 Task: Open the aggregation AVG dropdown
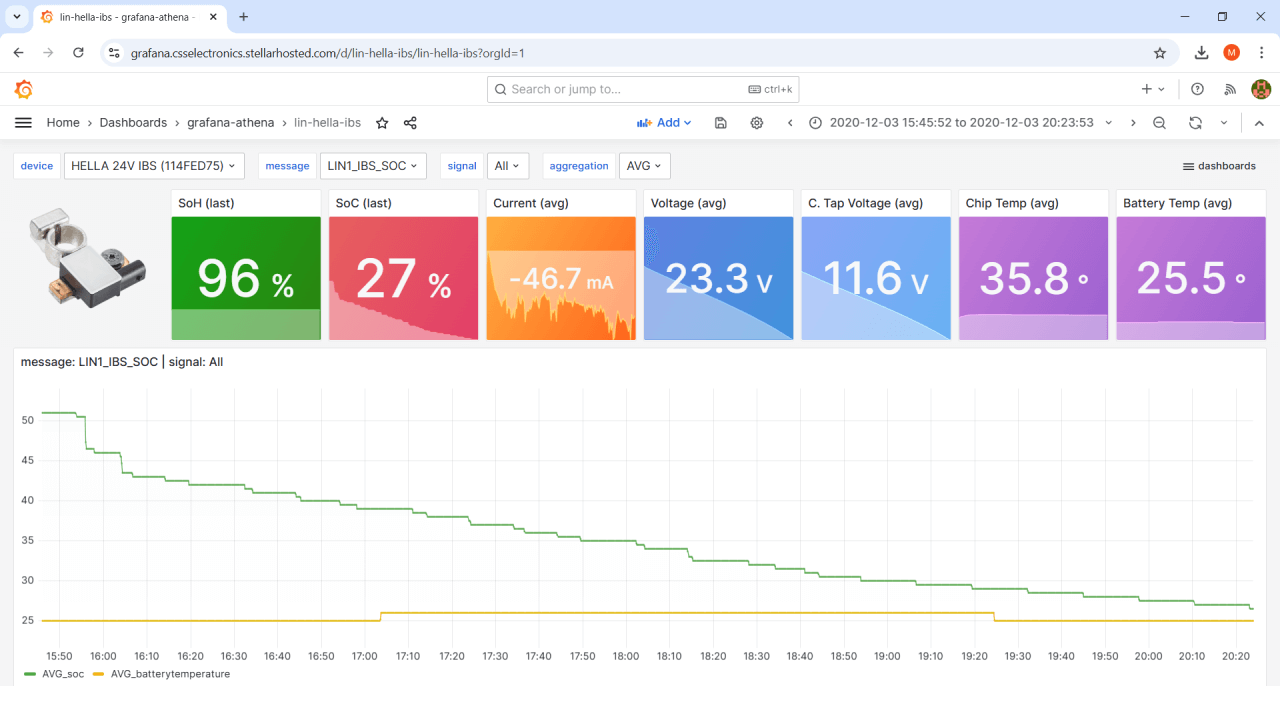(644, 166)
